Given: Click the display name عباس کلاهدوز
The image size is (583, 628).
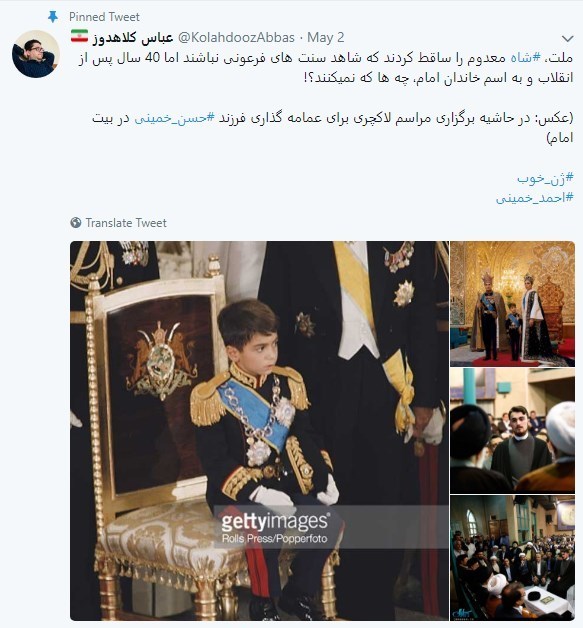Looking at the screenshot, I should pyautogui.click(x=133, y=37).
